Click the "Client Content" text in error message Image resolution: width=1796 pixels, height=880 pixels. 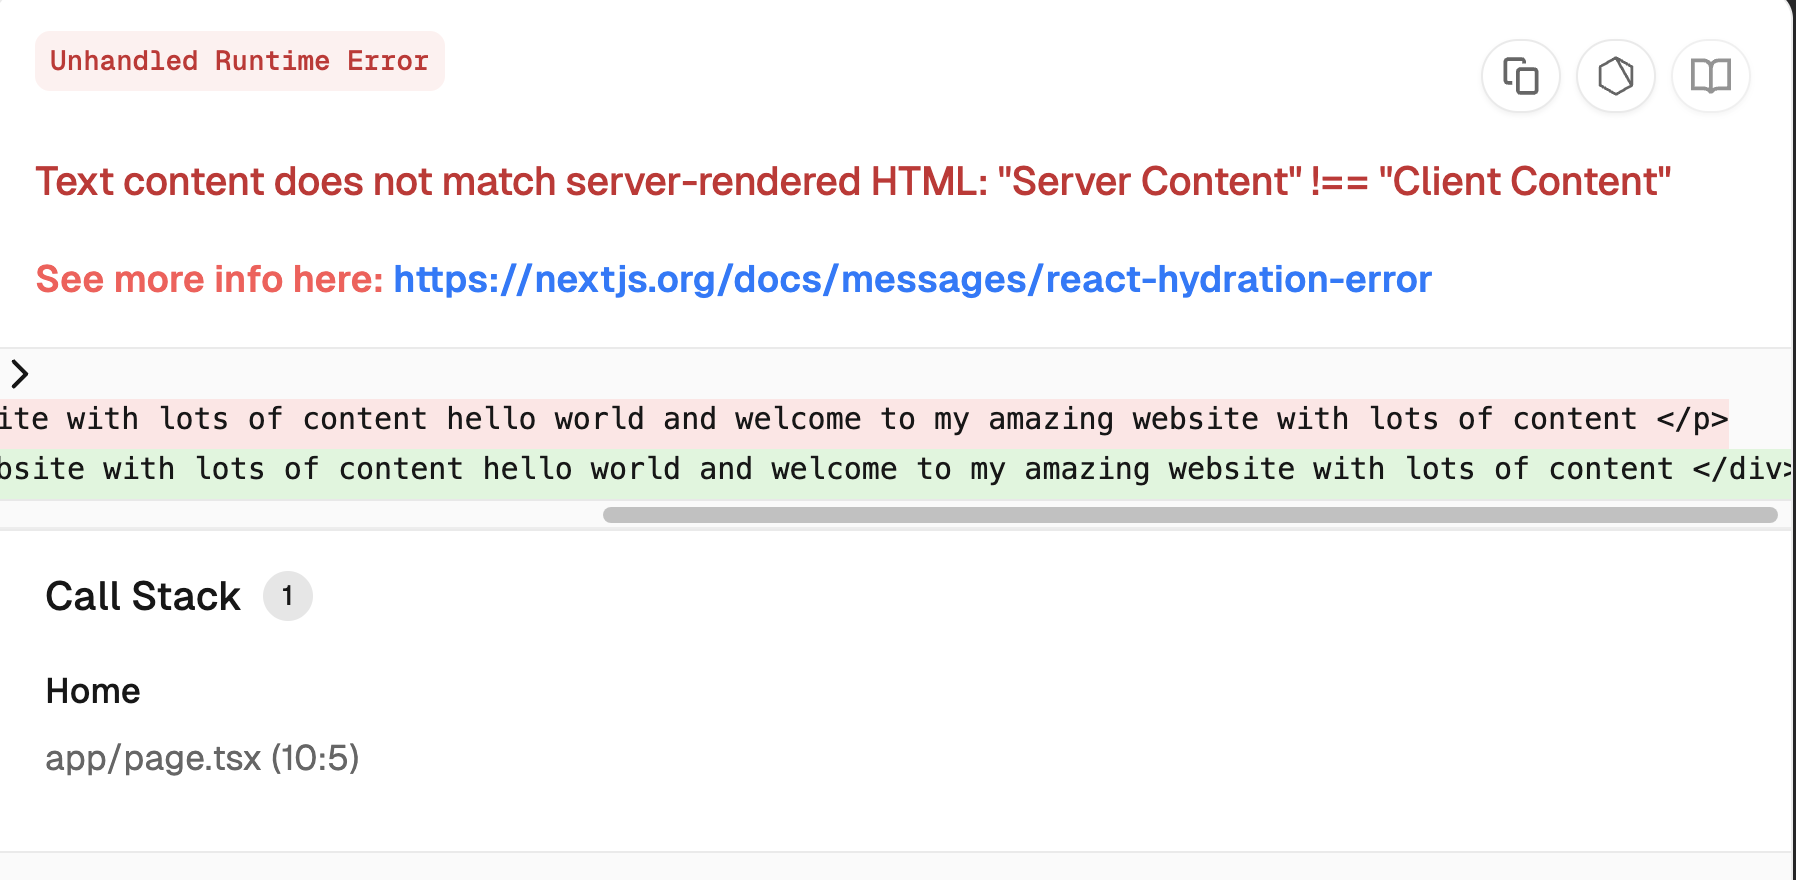pos(1525,182)
